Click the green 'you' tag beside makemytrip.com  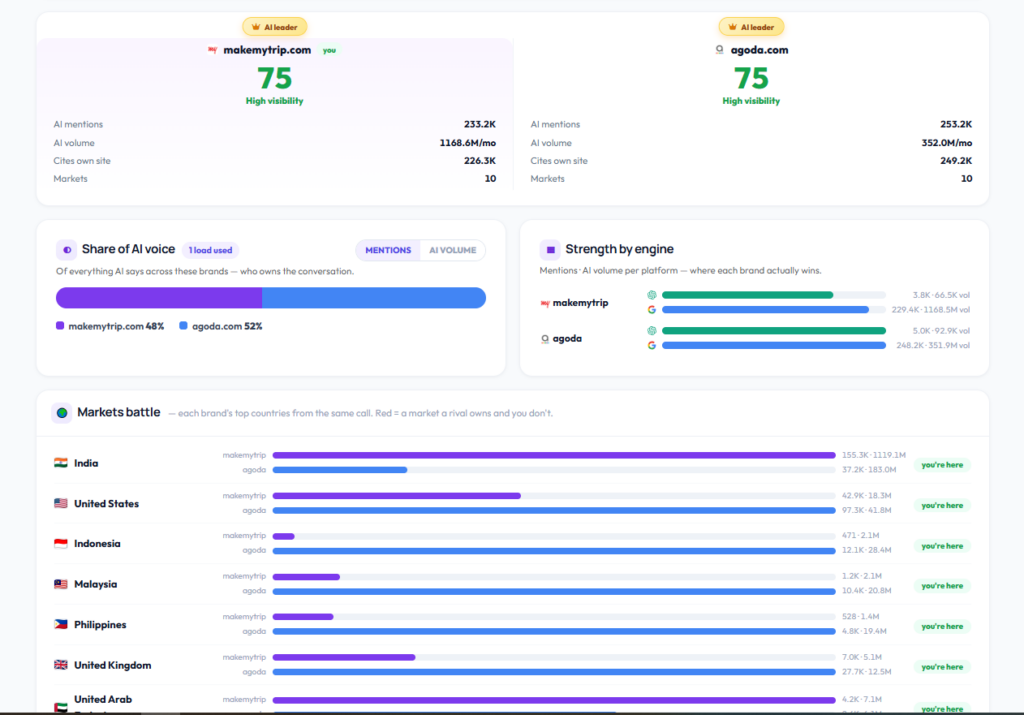(x=329, y=50)
